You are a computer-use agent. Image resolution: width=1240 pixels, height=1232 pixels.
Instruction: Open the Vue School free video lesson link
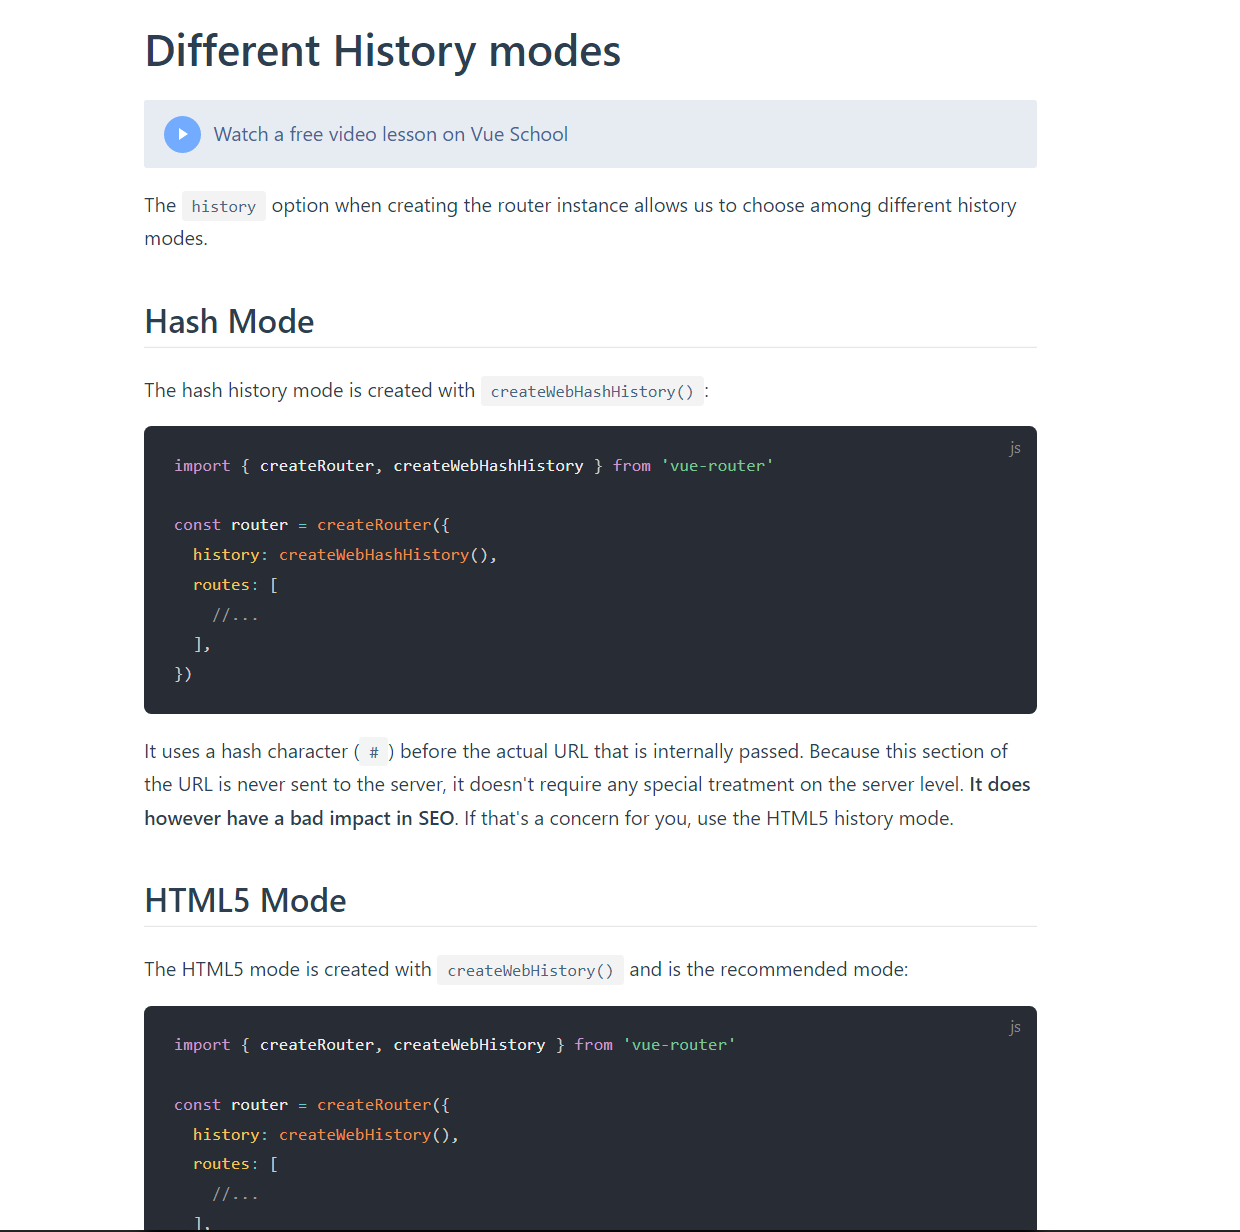390,134
